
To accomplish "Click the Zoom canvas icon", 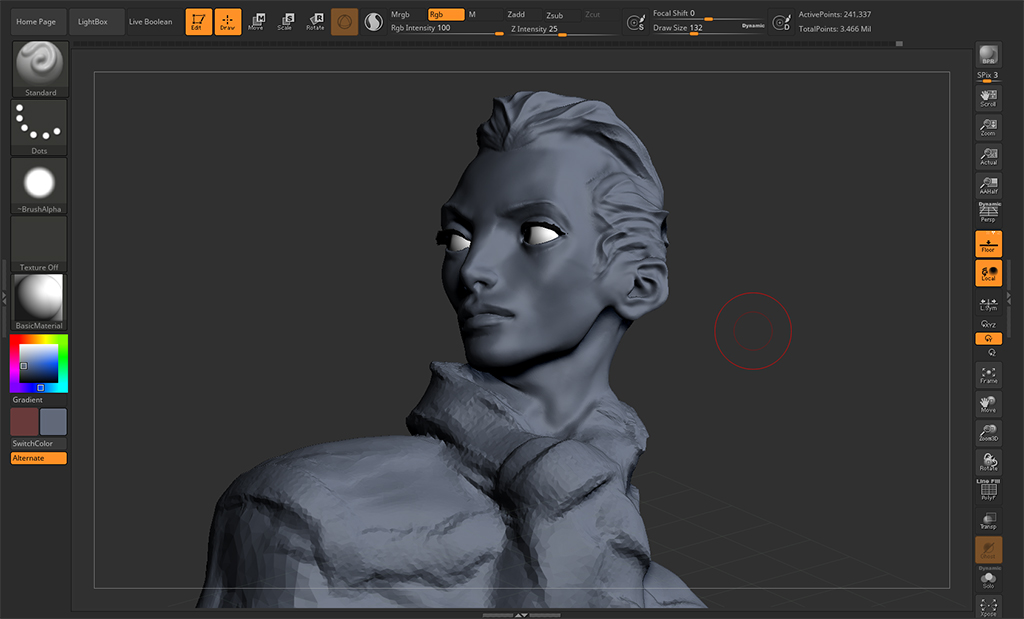I will click(988, 127).
